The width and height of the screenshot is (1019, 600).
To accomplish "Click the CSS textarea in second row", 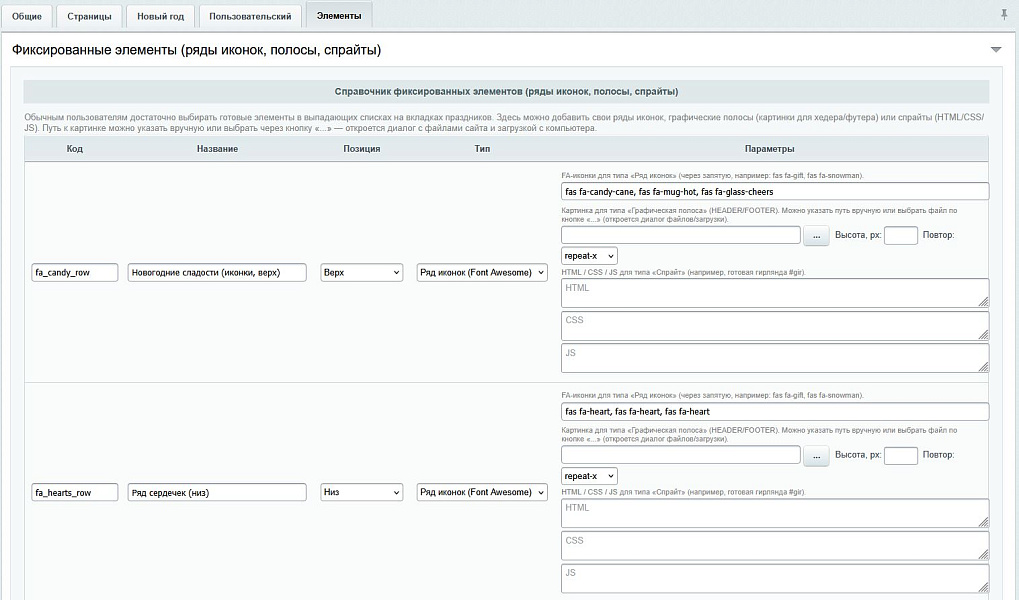I will [x=775, y=546].
